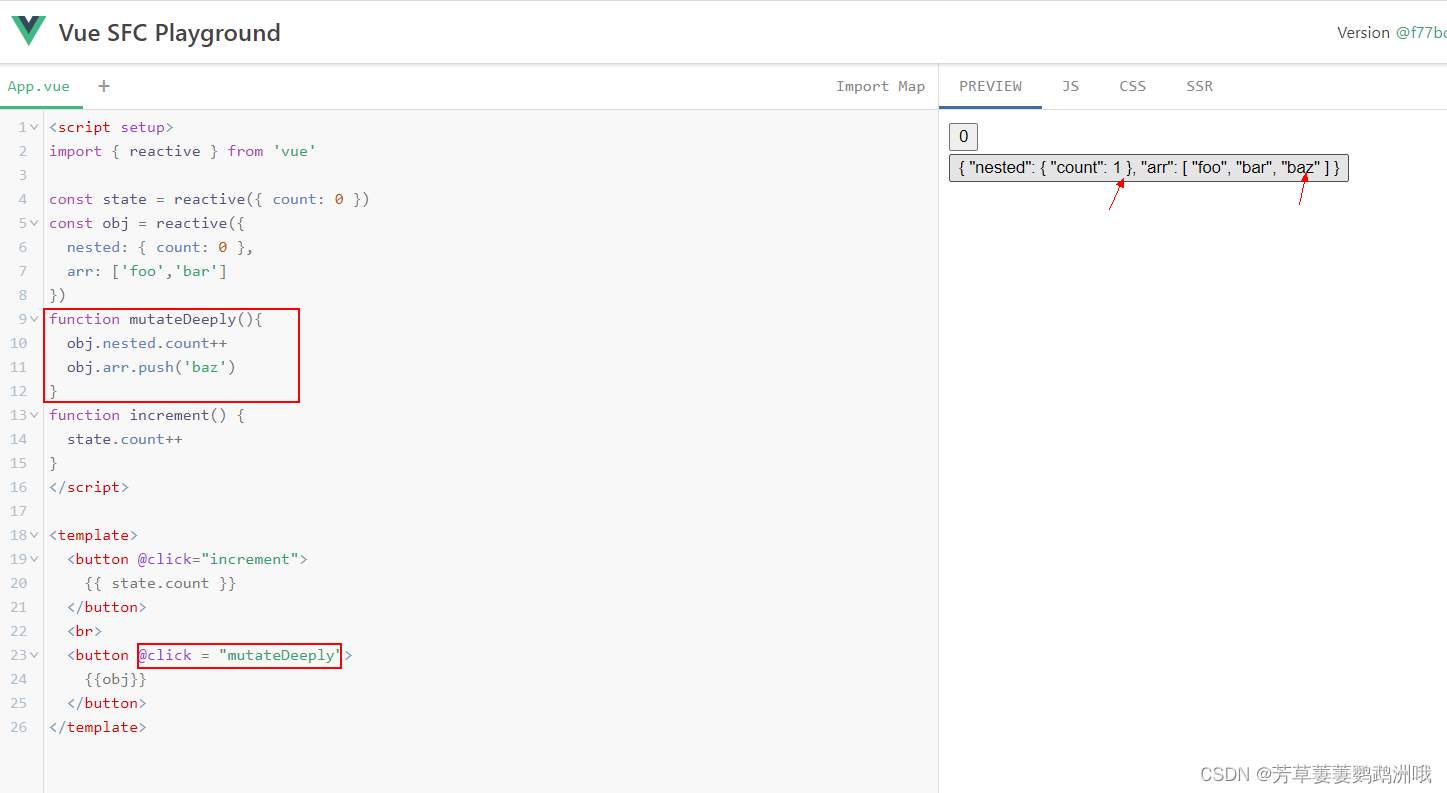
Task: Click the obj.nested.count++ line
Action: [147, 343]
